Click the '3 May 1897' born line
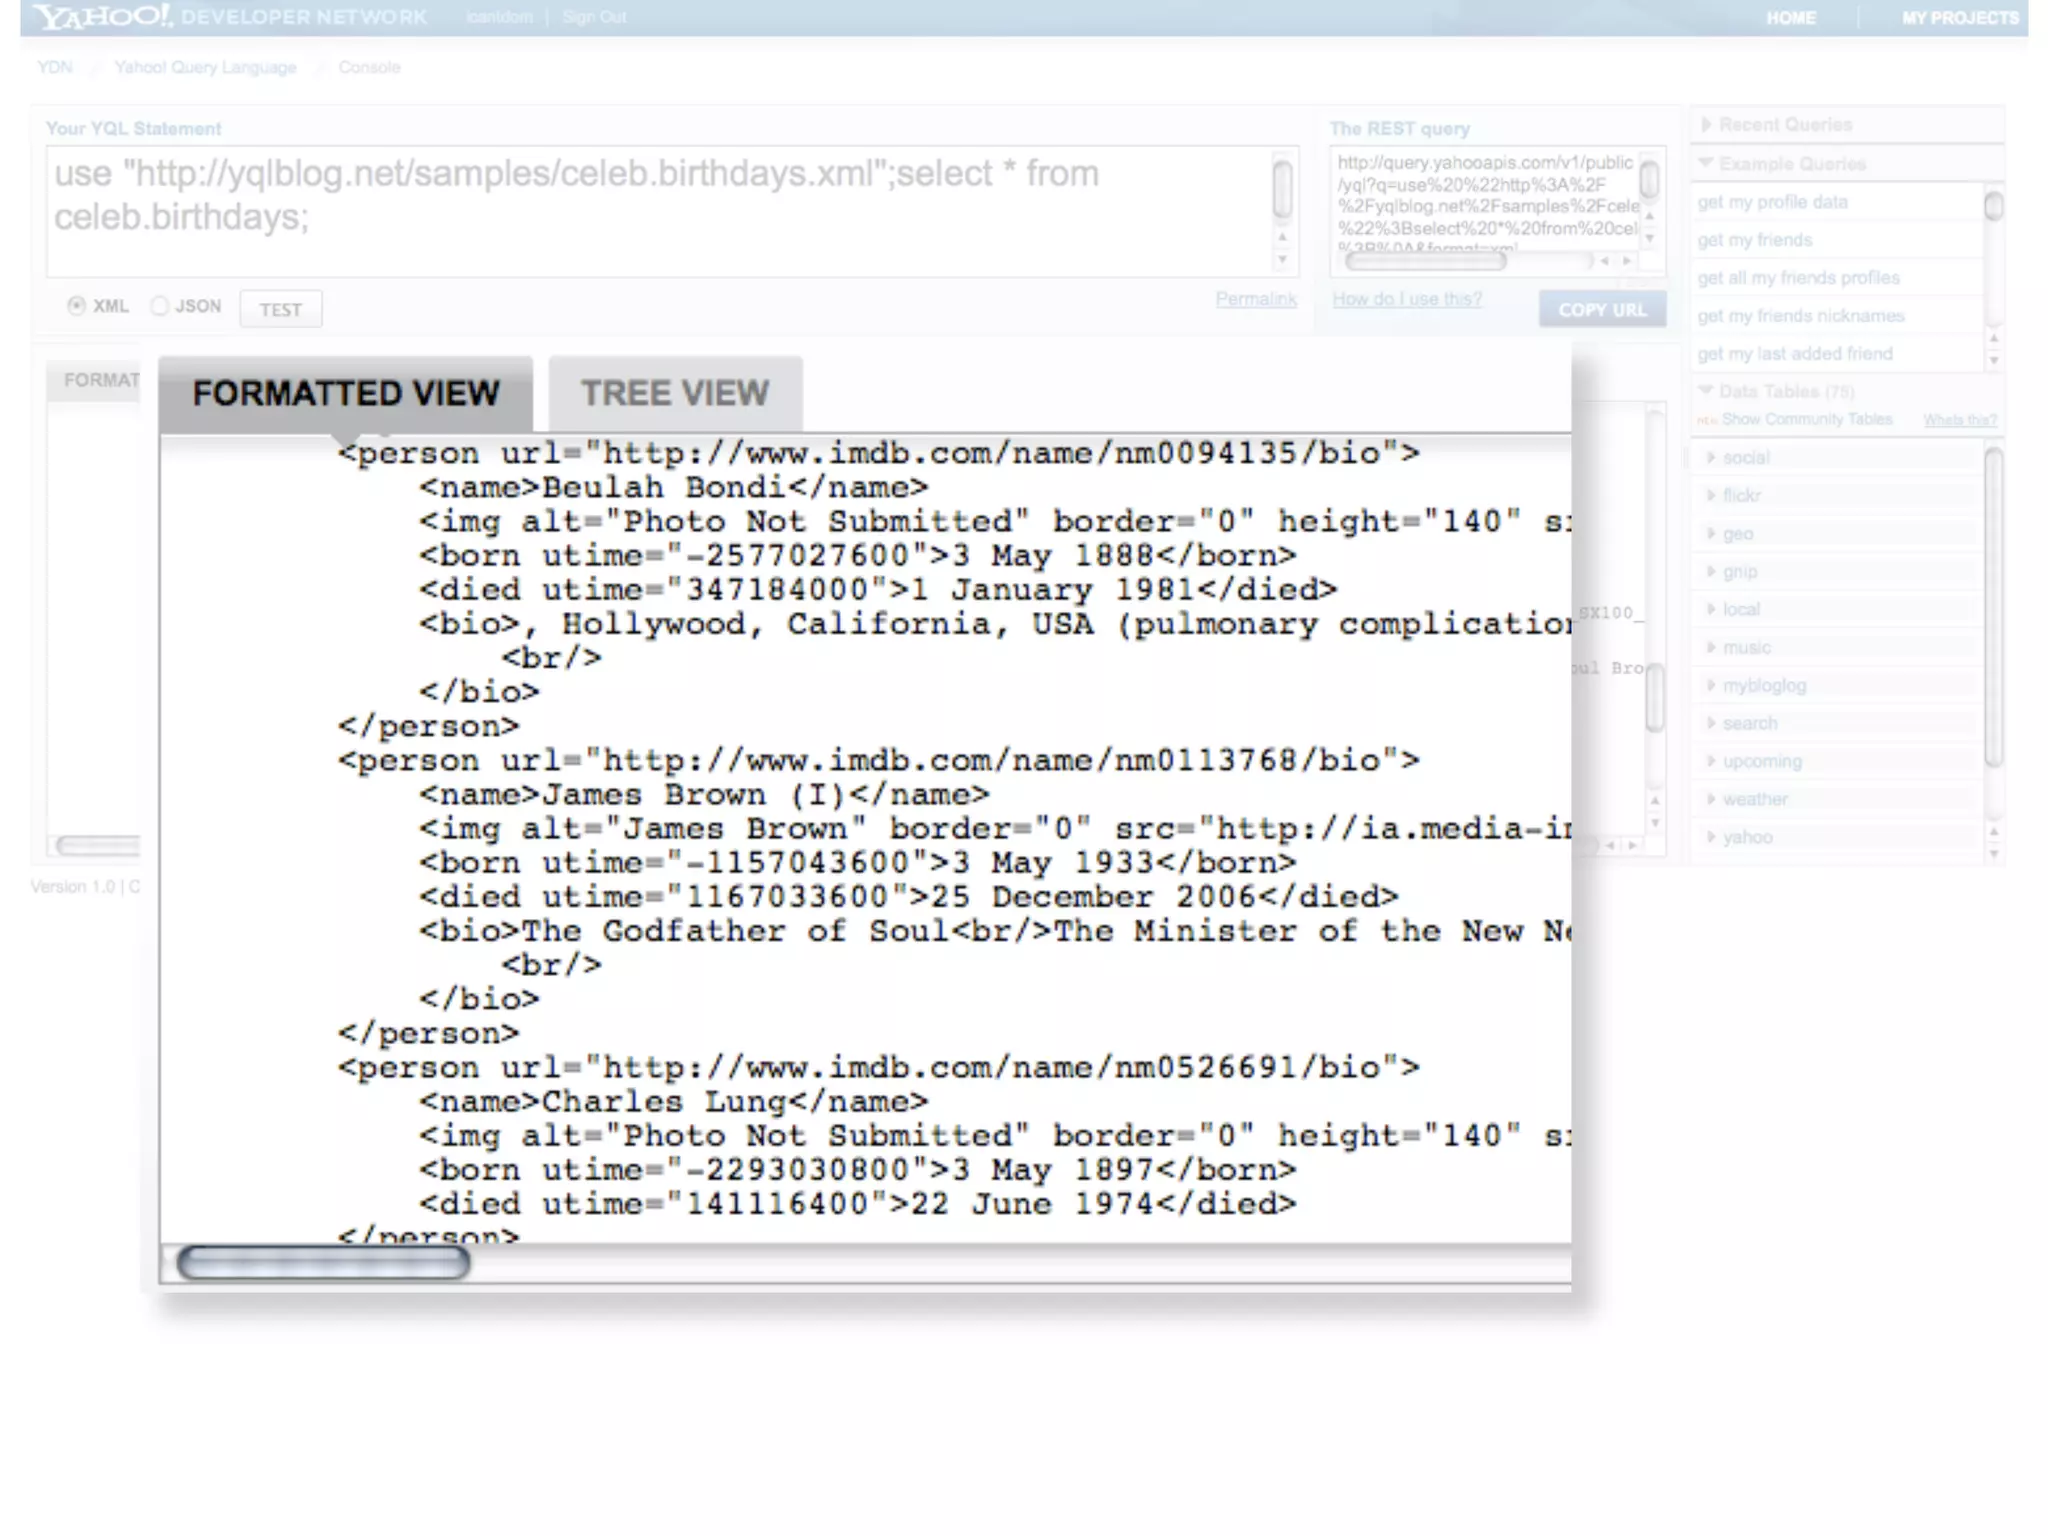The height and width of the screenshot is (1536, 2048). pos(858,1170)
